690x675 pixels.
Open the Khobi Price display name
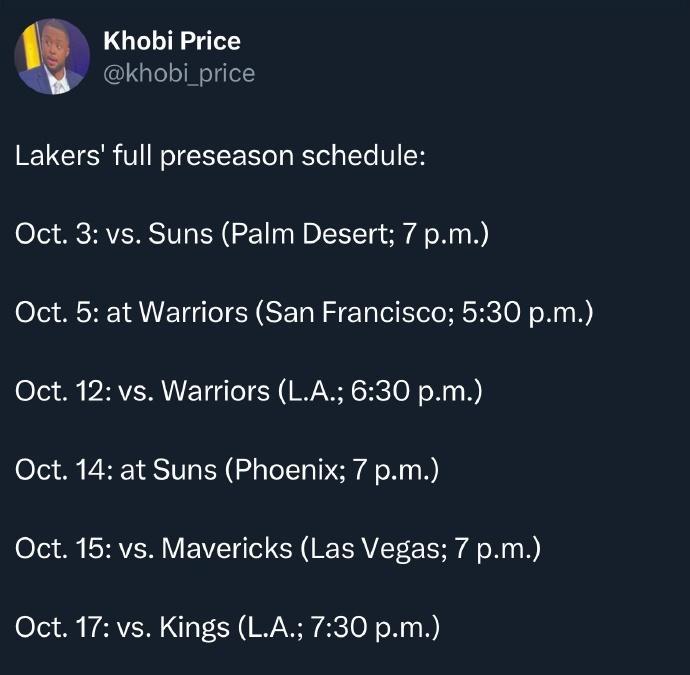pyautogui.click(x=172, y=42)
